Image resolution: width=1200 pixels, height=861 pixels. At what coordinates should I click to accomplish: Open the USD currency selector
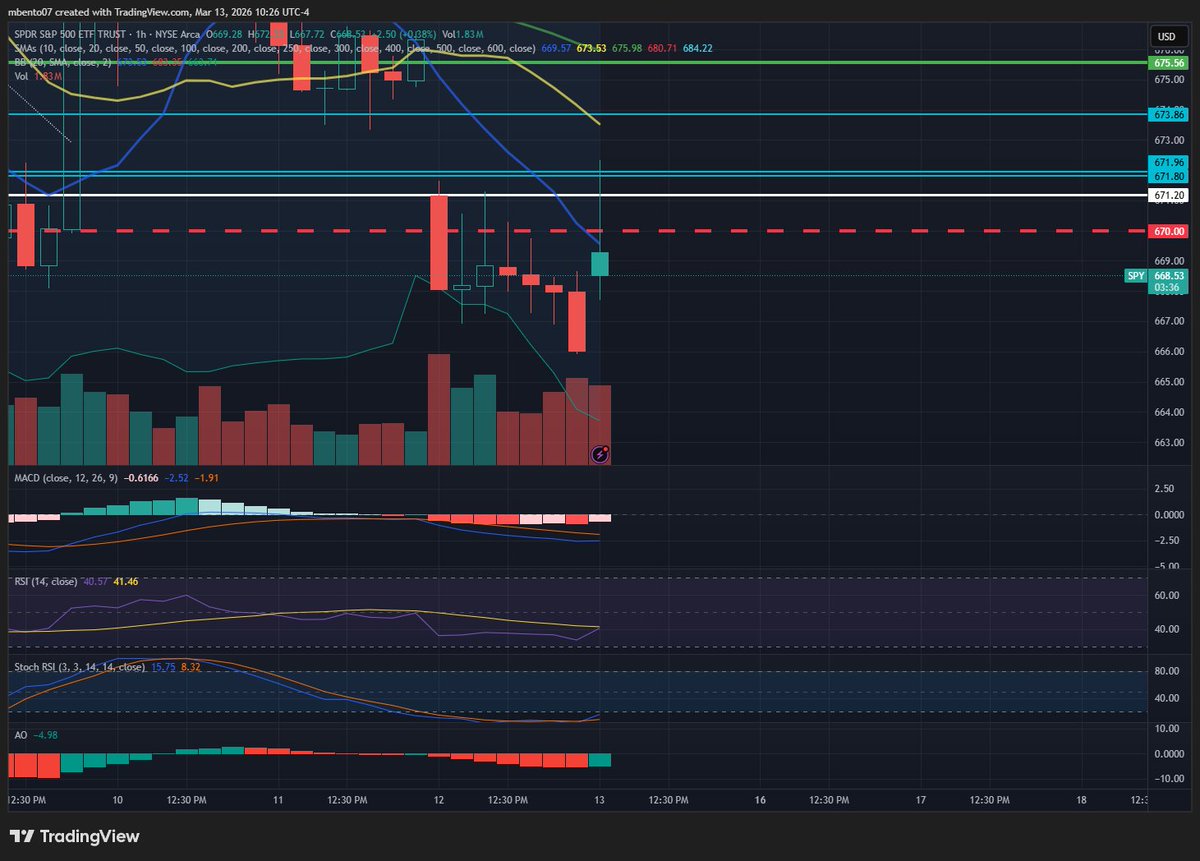click(x=1166, y=36)
